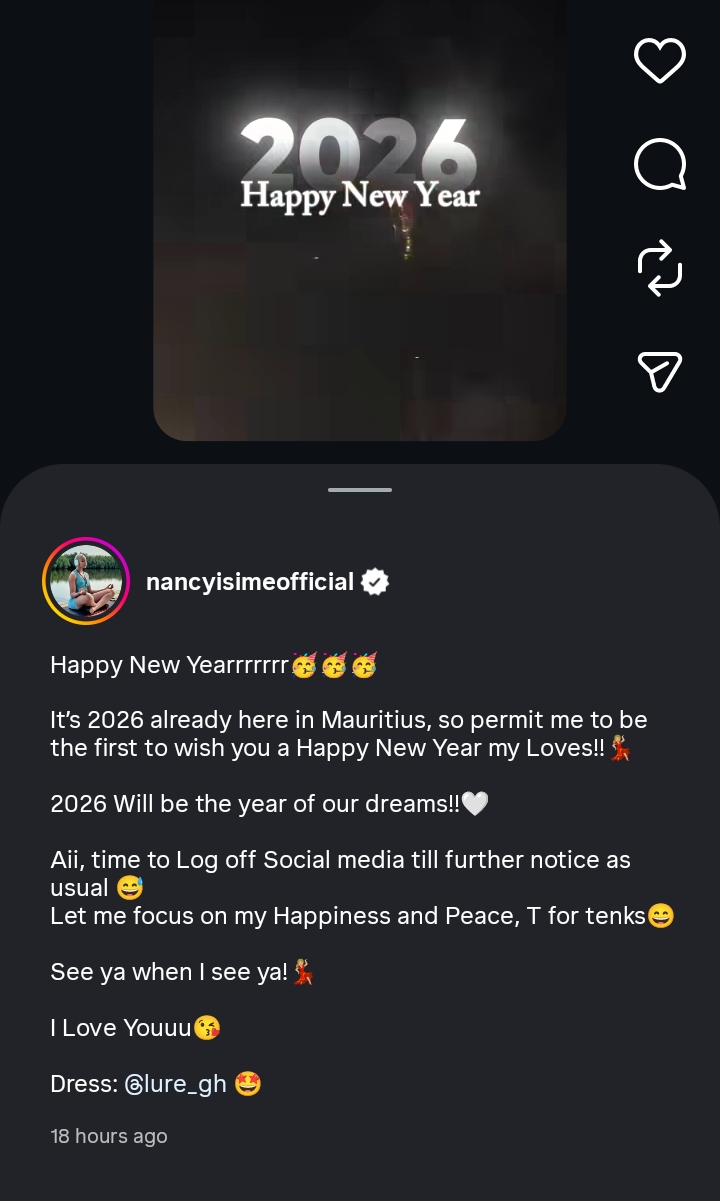Viewport: 720px width, 1201px height.
Task: Open the nancyisimeofficial profile picture story
Action: coord(86,581)
